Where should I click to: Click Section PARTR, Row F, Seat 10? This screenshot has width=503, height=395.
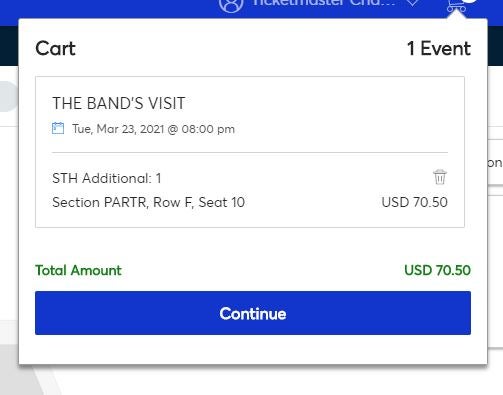point(149,202)
